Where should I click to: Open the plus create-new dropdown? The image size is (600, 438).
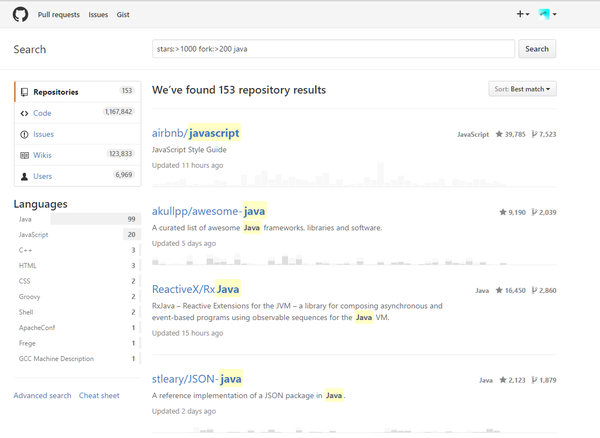point(523,14)
